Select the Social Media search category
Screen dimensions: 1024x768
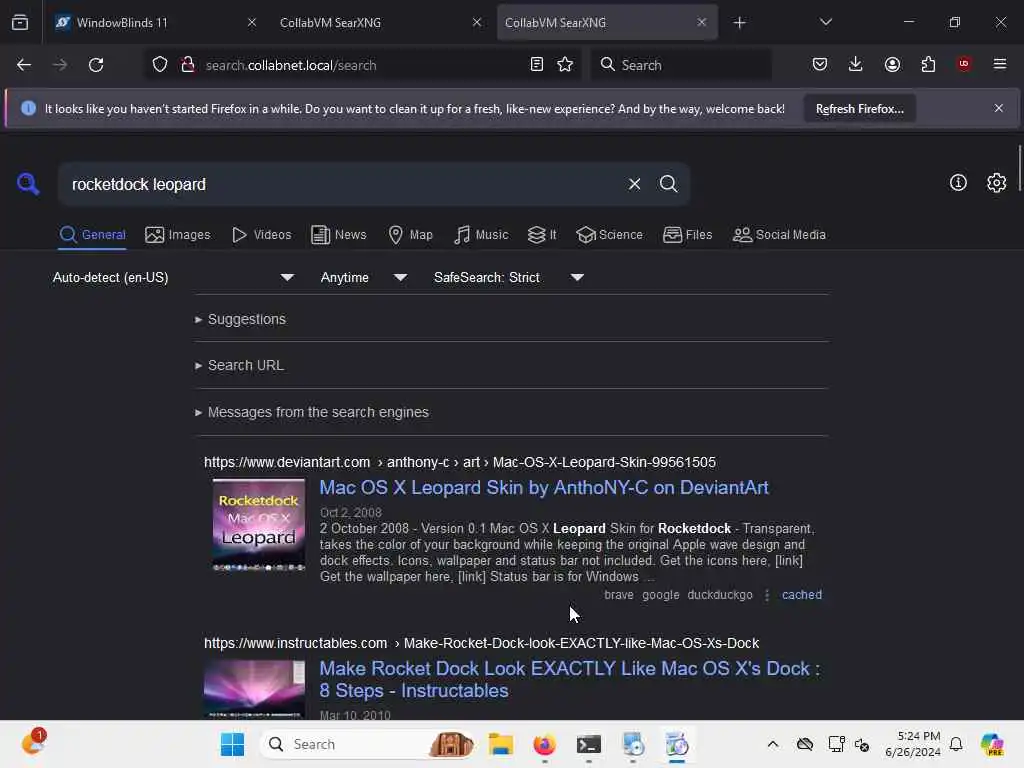779,234
